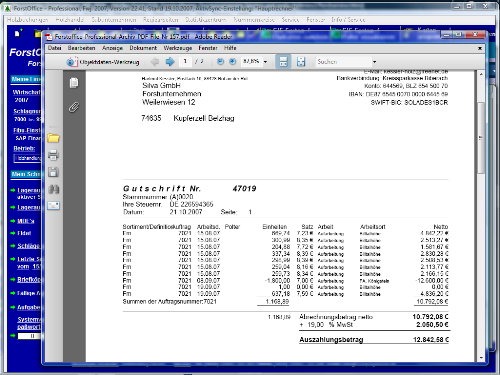The image size is (500, 375).
Task: Open the Bearbeiten menu
Action: (x=81, y=48)
